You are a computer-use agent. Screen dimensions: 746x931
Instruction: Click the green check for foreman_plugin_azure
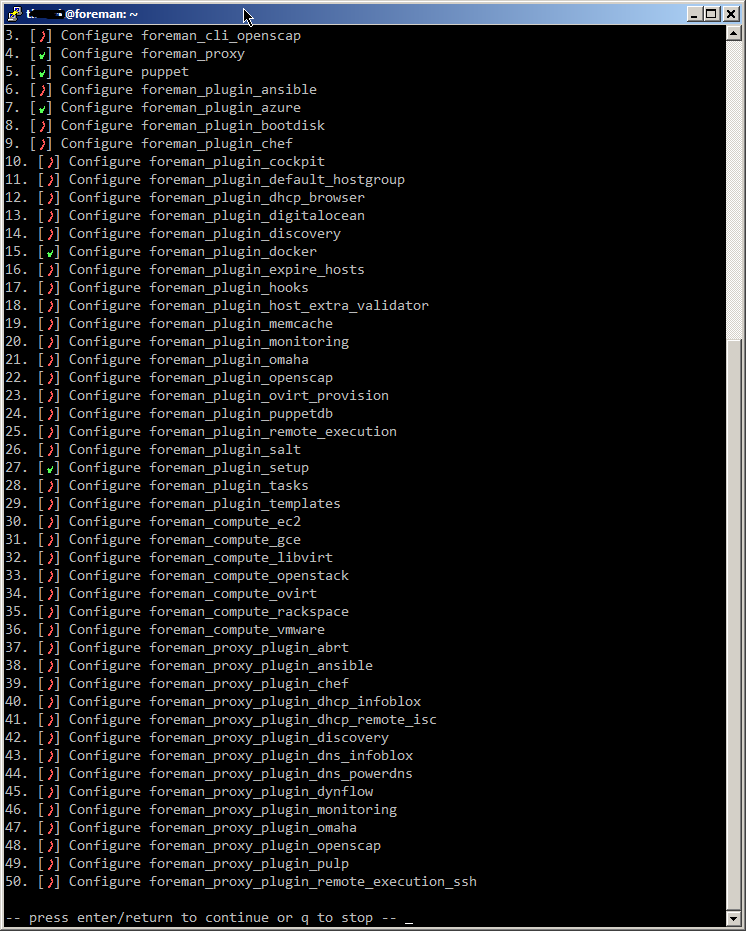(x=42, y=109)
